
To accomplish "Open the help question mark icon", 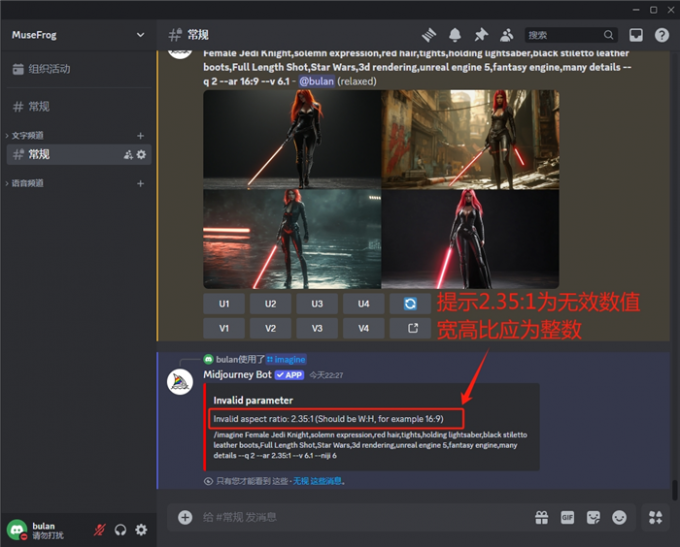I will pyautogui.click(x=662, y=35).
